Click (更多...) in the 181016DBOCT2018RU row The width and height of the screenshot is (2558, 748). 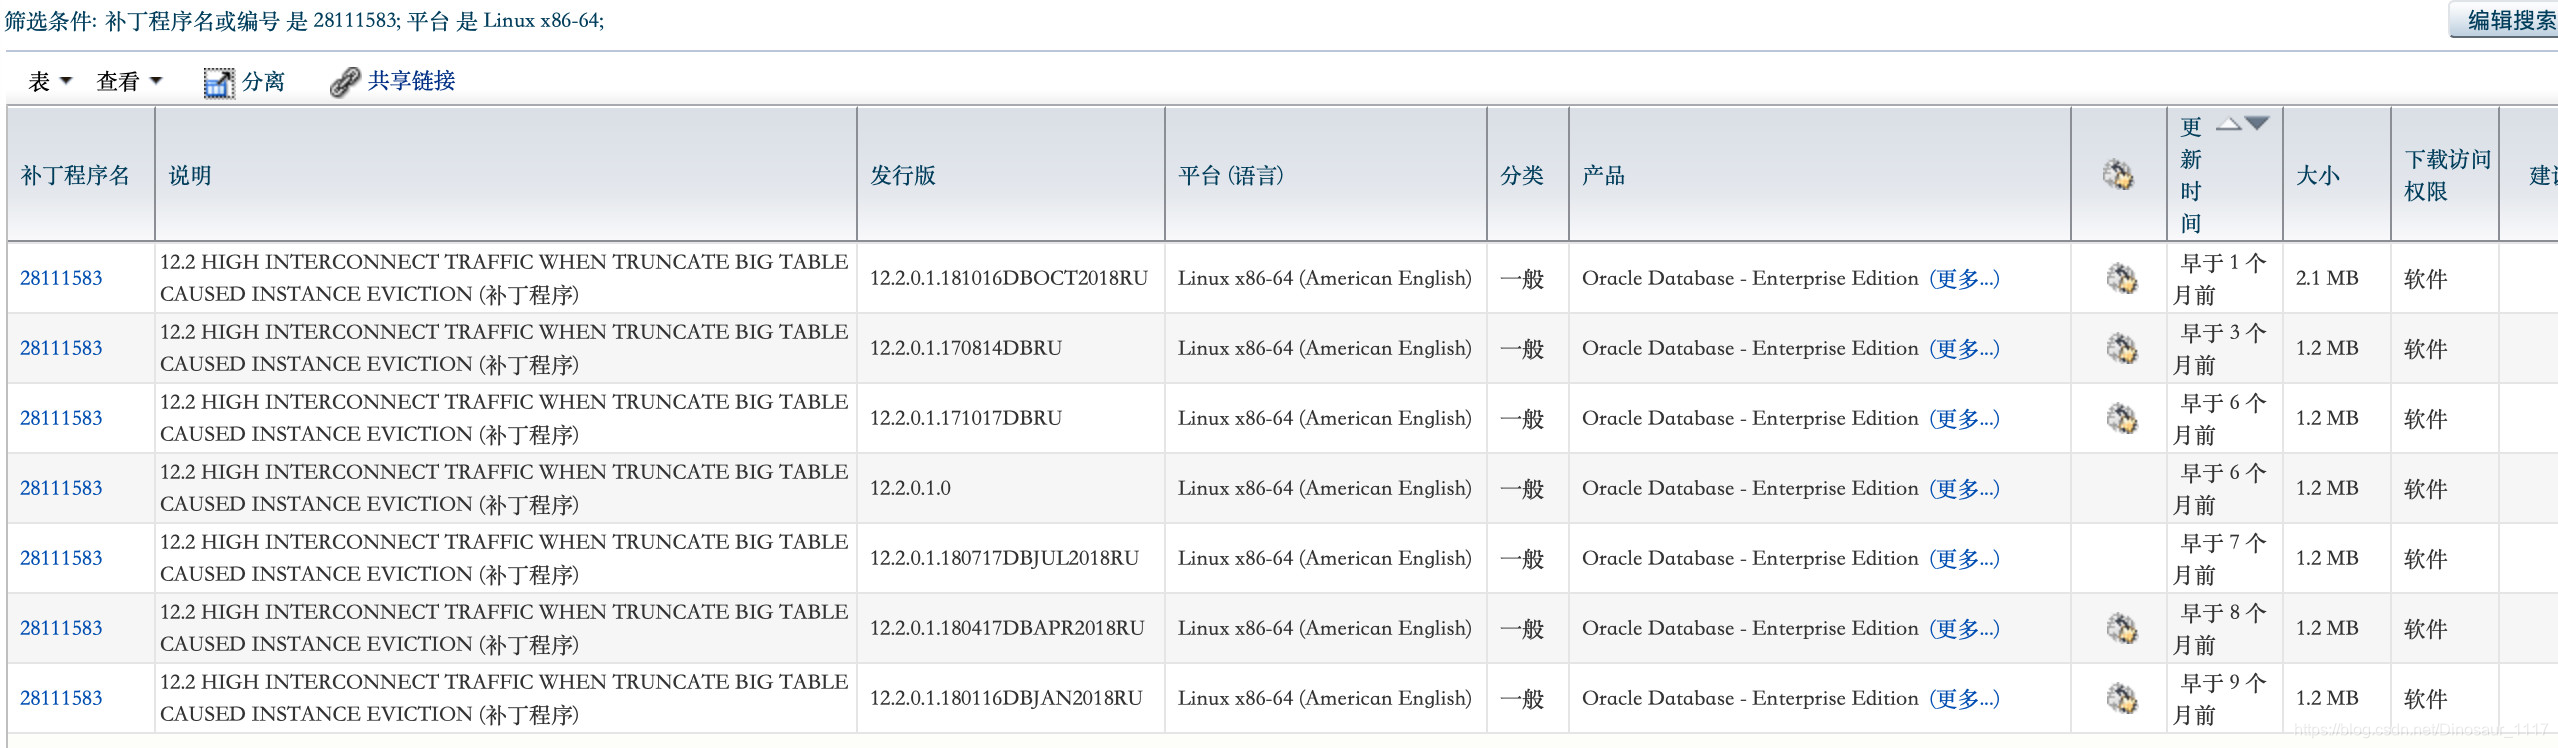tap(1964, 278)
